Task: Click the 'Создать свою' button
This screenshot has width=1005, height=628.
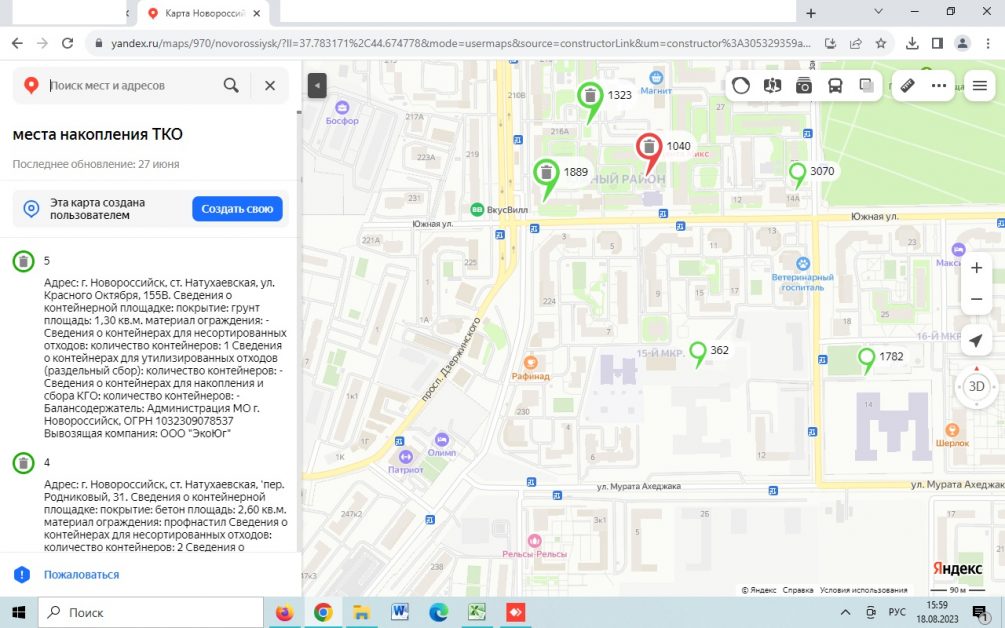Action: click(237, 209)
